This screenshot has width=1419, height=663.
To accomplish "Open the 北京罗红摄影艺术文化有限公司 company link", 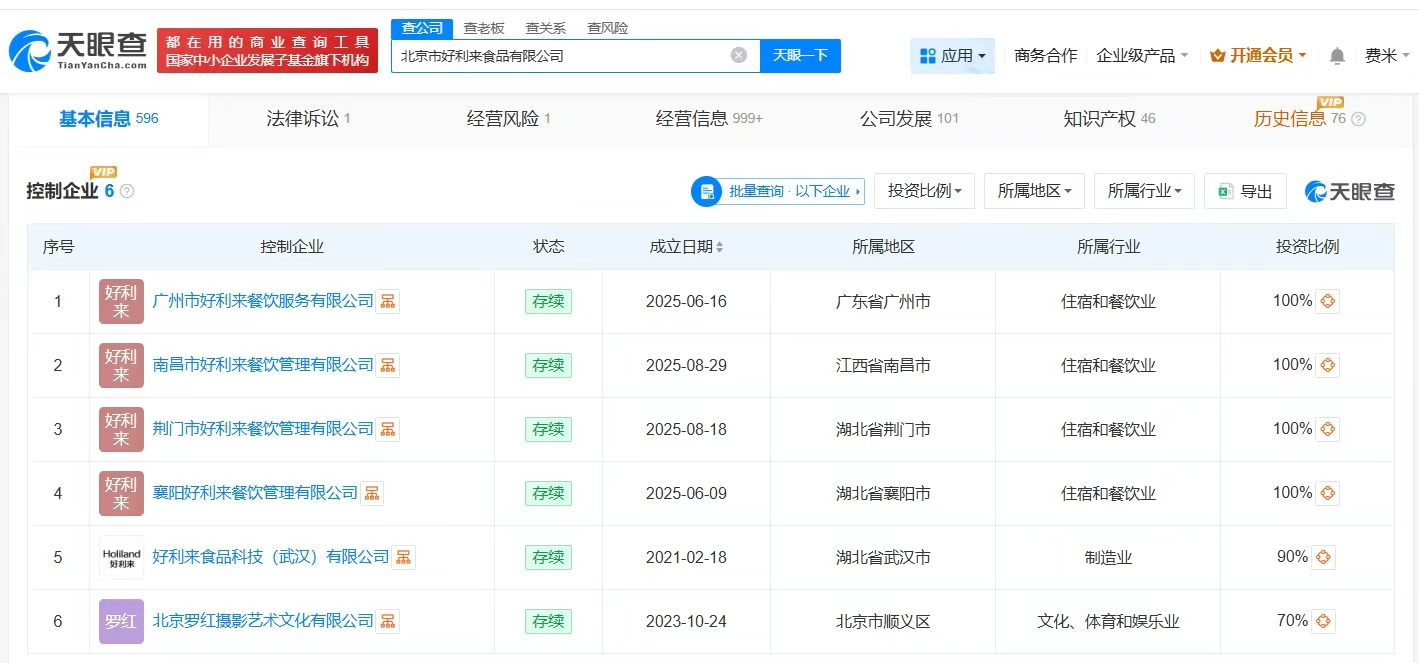I will coord(262,621).
